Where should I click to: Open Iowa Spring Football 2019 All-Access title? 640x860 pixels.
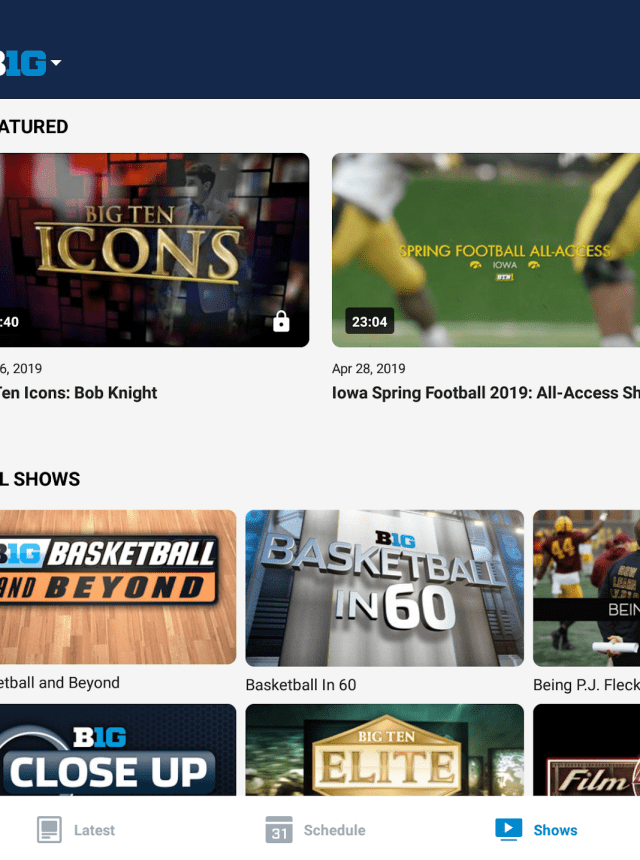486,393
